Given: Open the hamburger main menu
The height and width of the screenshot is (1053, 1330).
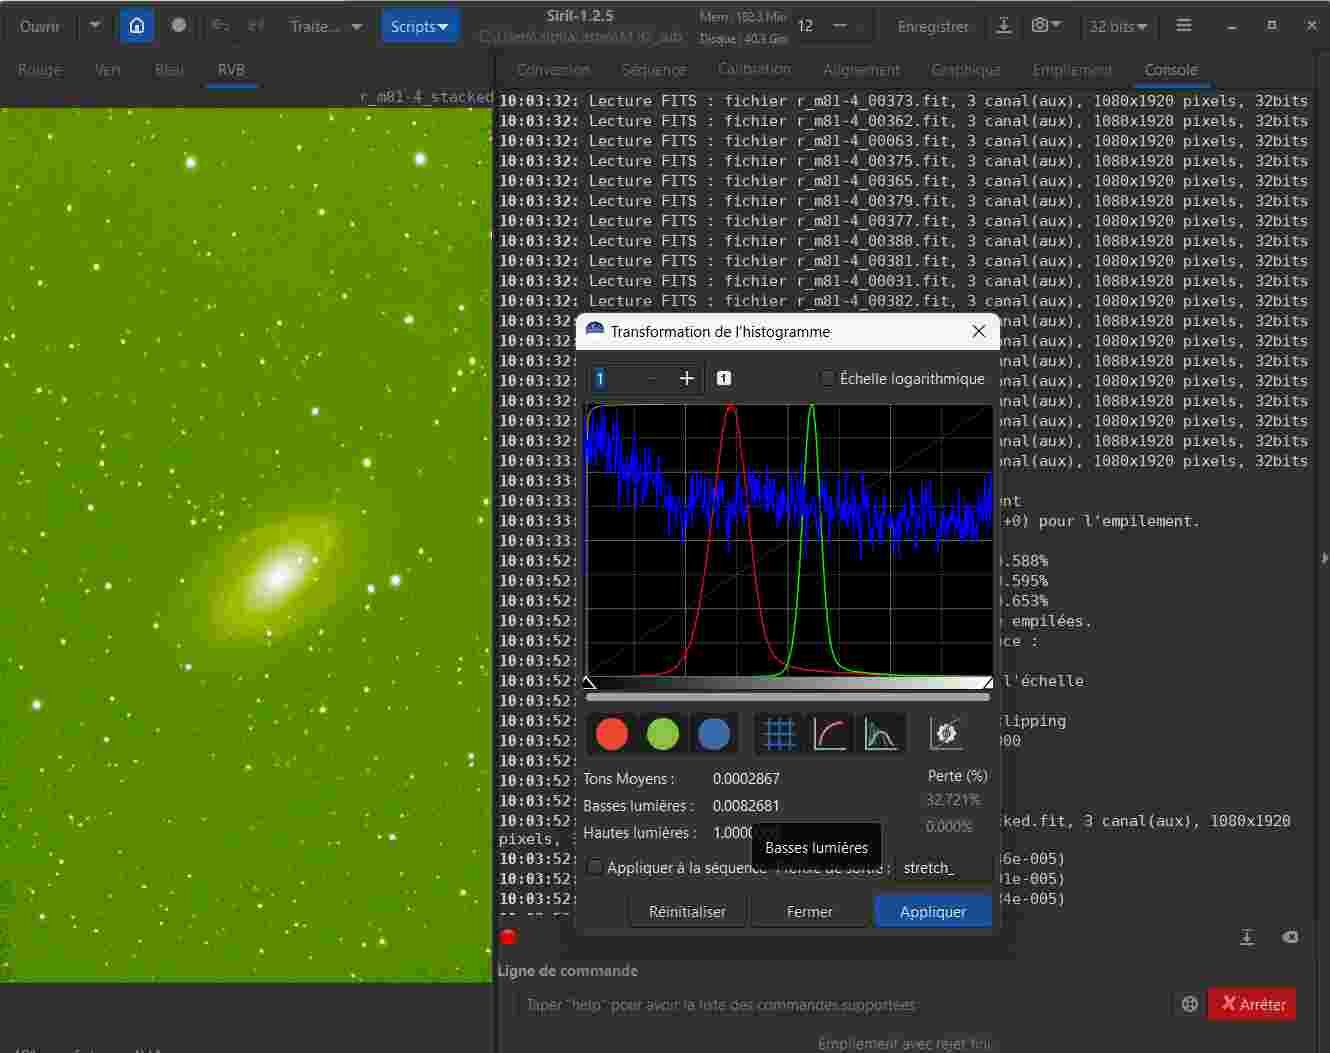Looking at the screenshot, I should point(1184,26).
